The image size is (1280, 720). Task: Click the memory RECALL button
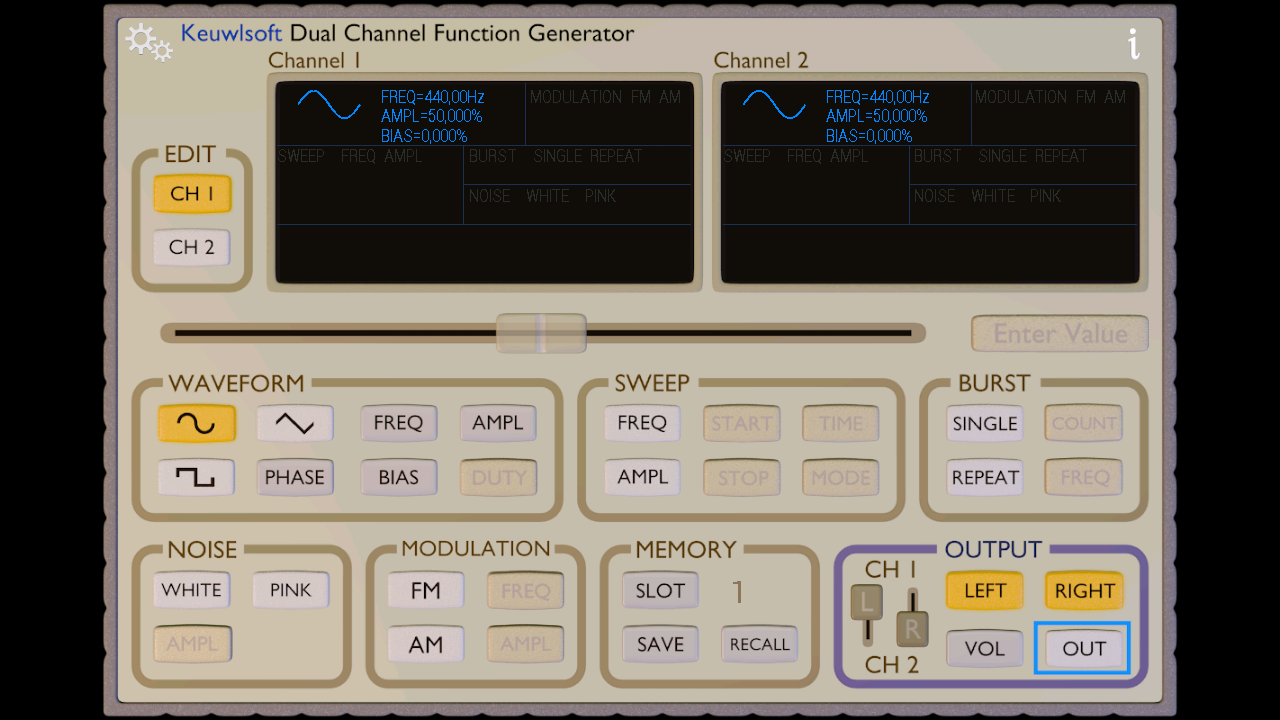tap(760, 644)
